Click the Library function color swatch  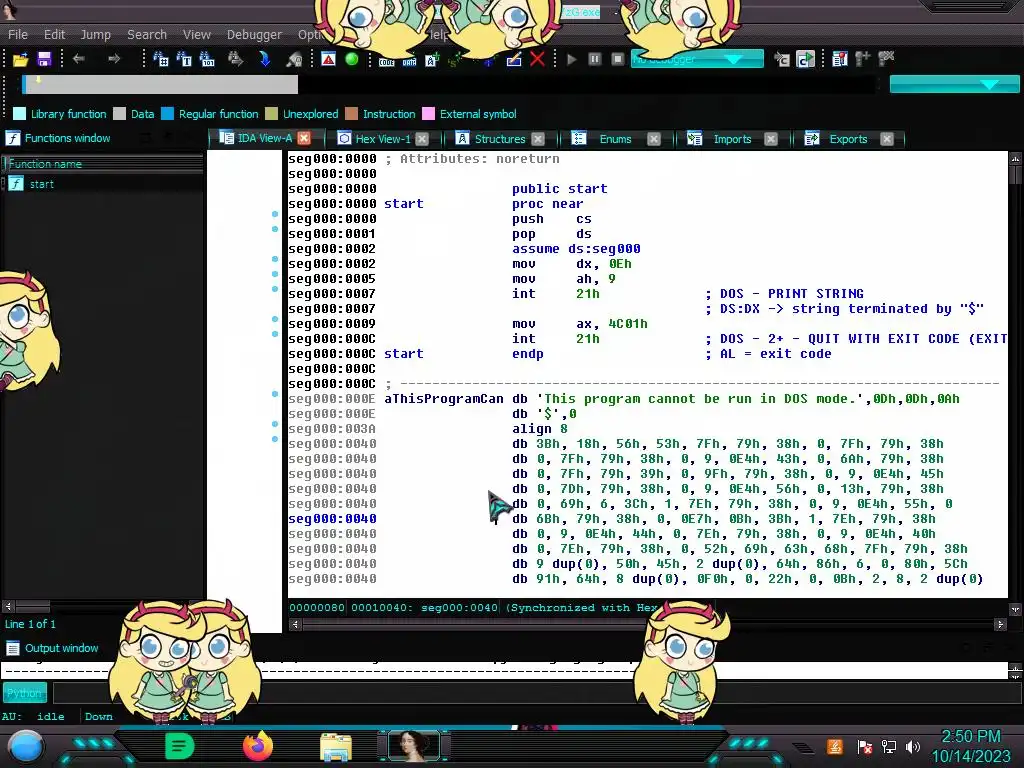click(x=20, y=114)
